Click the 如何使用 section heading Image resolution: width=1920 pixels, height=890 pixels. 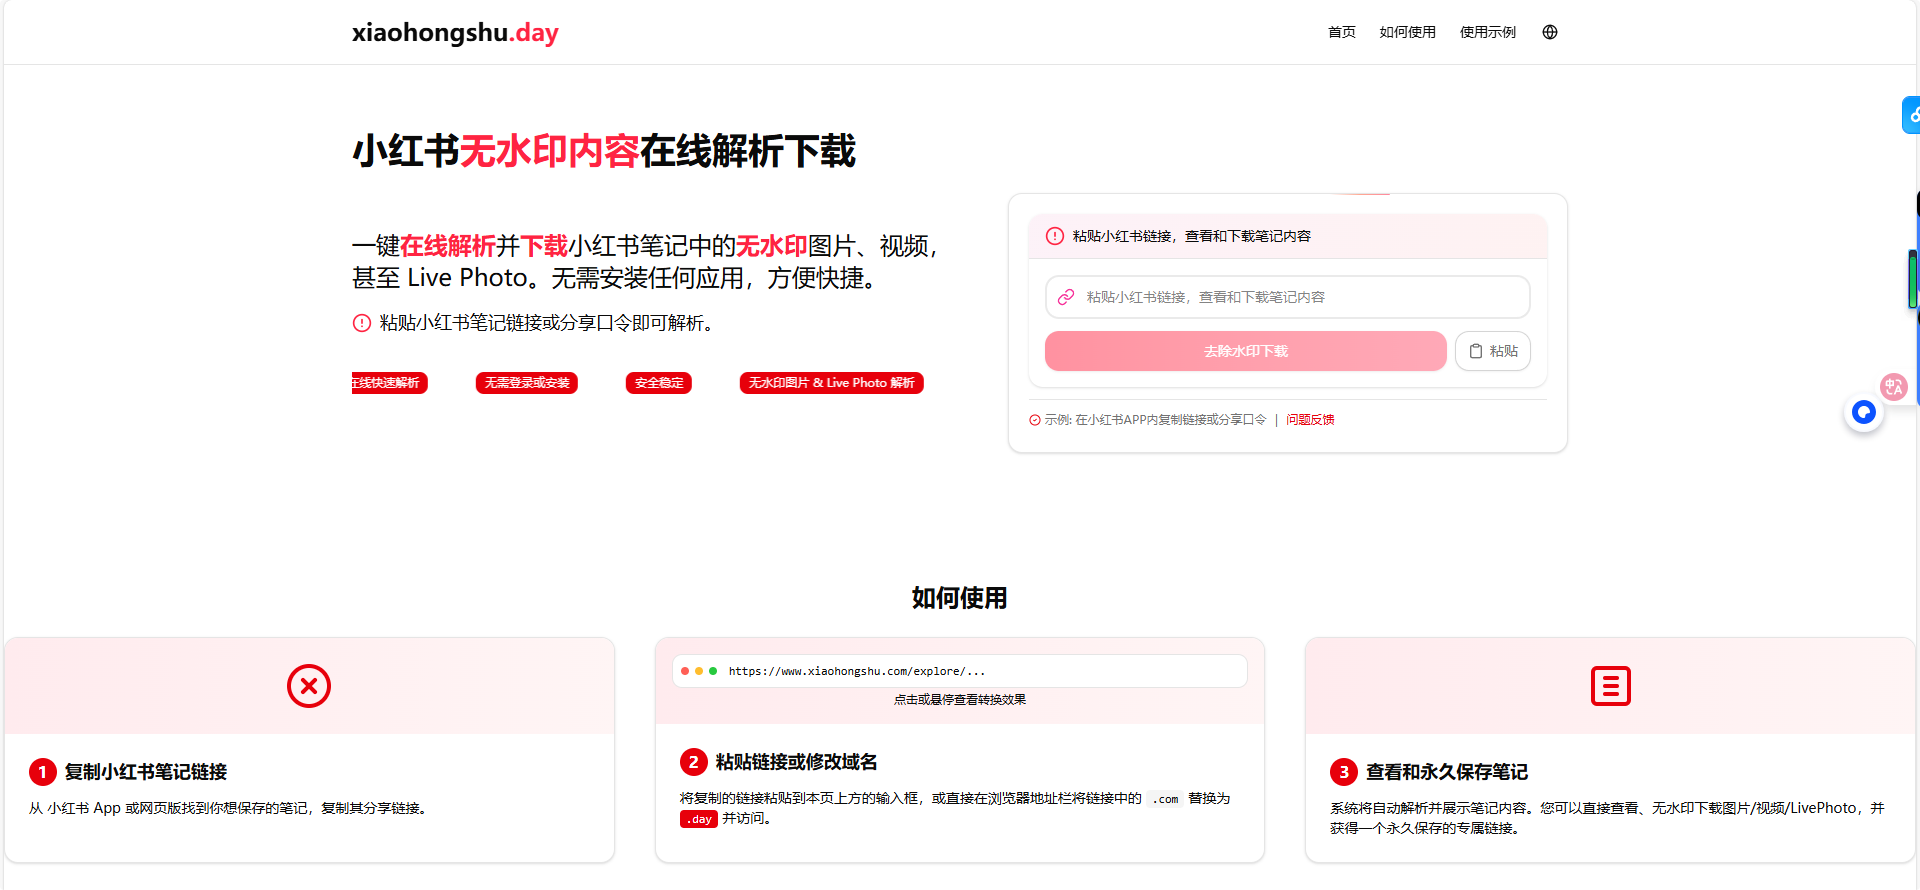tap(960, 598)
